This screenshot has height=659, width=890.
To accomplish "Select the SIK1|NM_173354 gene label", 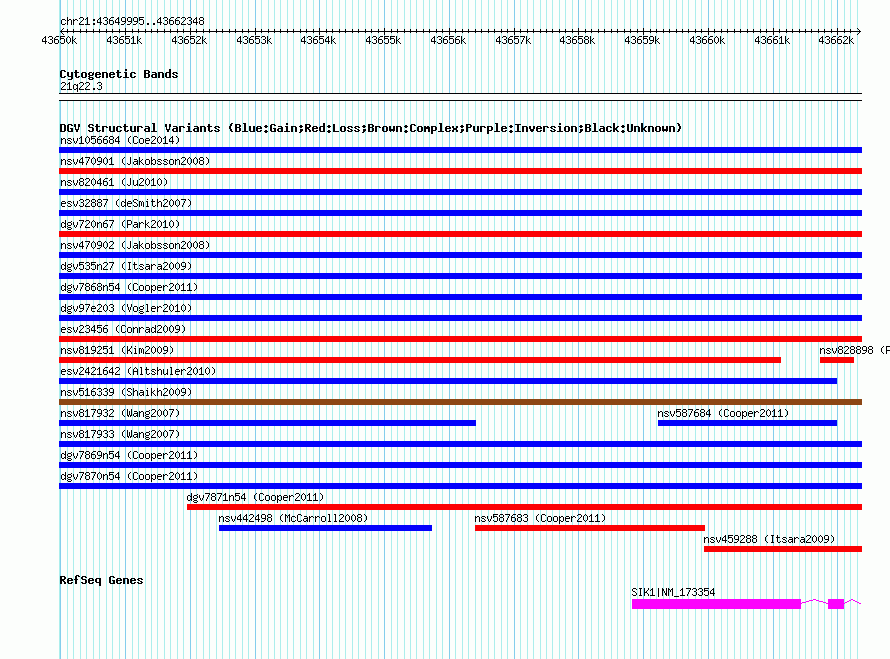I will coord(673,592).
